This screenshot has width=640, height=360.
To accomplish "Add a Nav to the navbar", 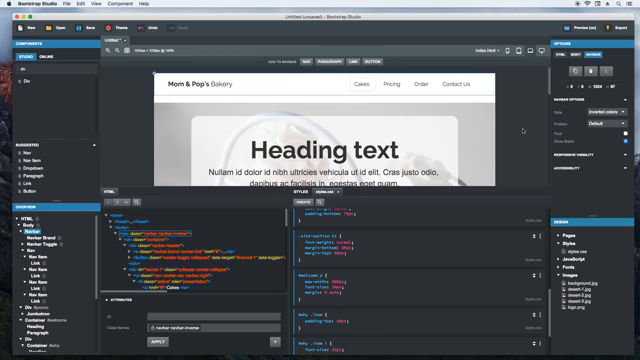I will [x=306, y=62].
